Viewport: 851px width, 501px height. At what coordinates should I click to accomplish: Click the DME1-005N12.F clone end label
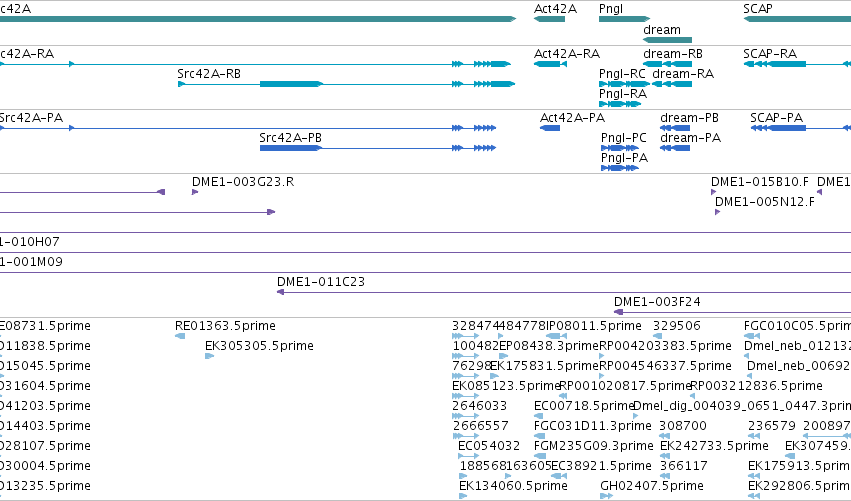(765, 202)
